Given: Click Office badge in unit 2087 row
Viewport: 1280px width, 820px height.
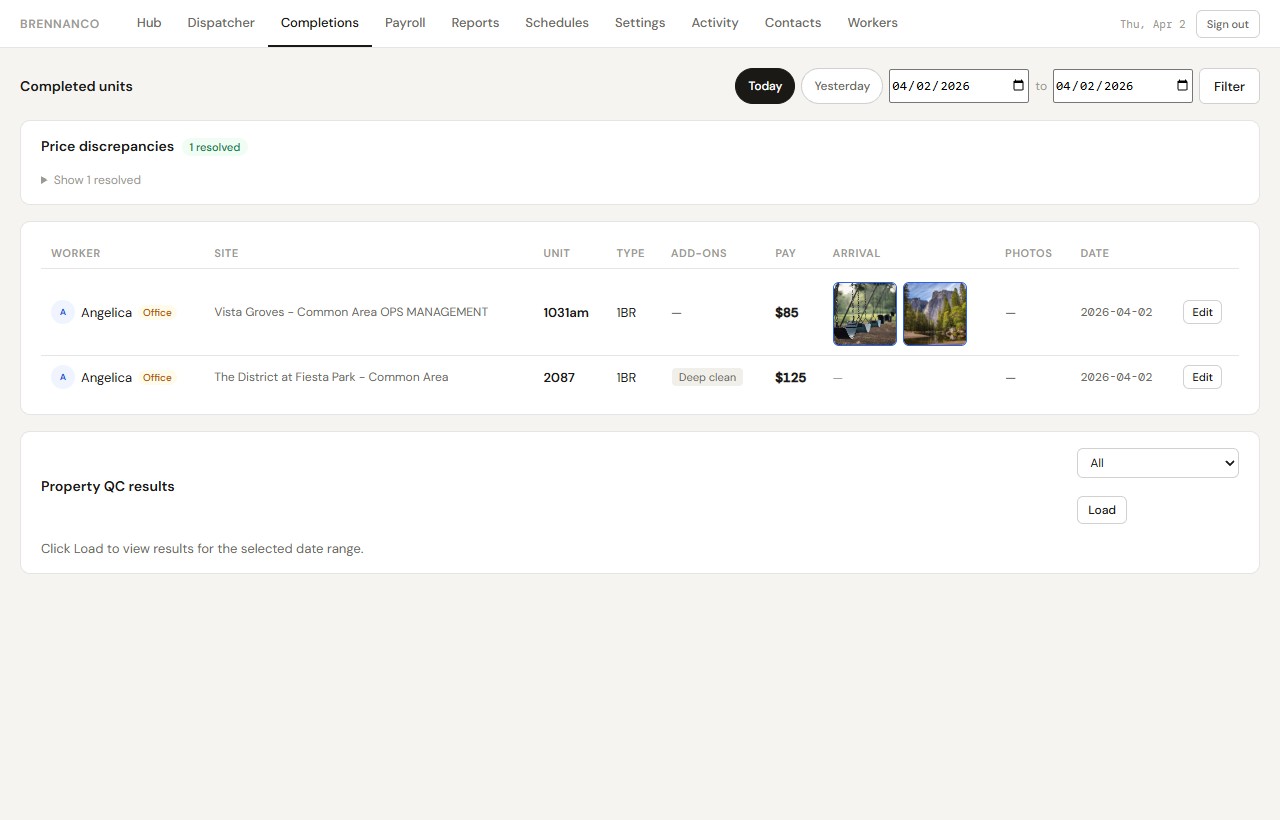Looking at the screenshot, I should [x=157, y=378].
